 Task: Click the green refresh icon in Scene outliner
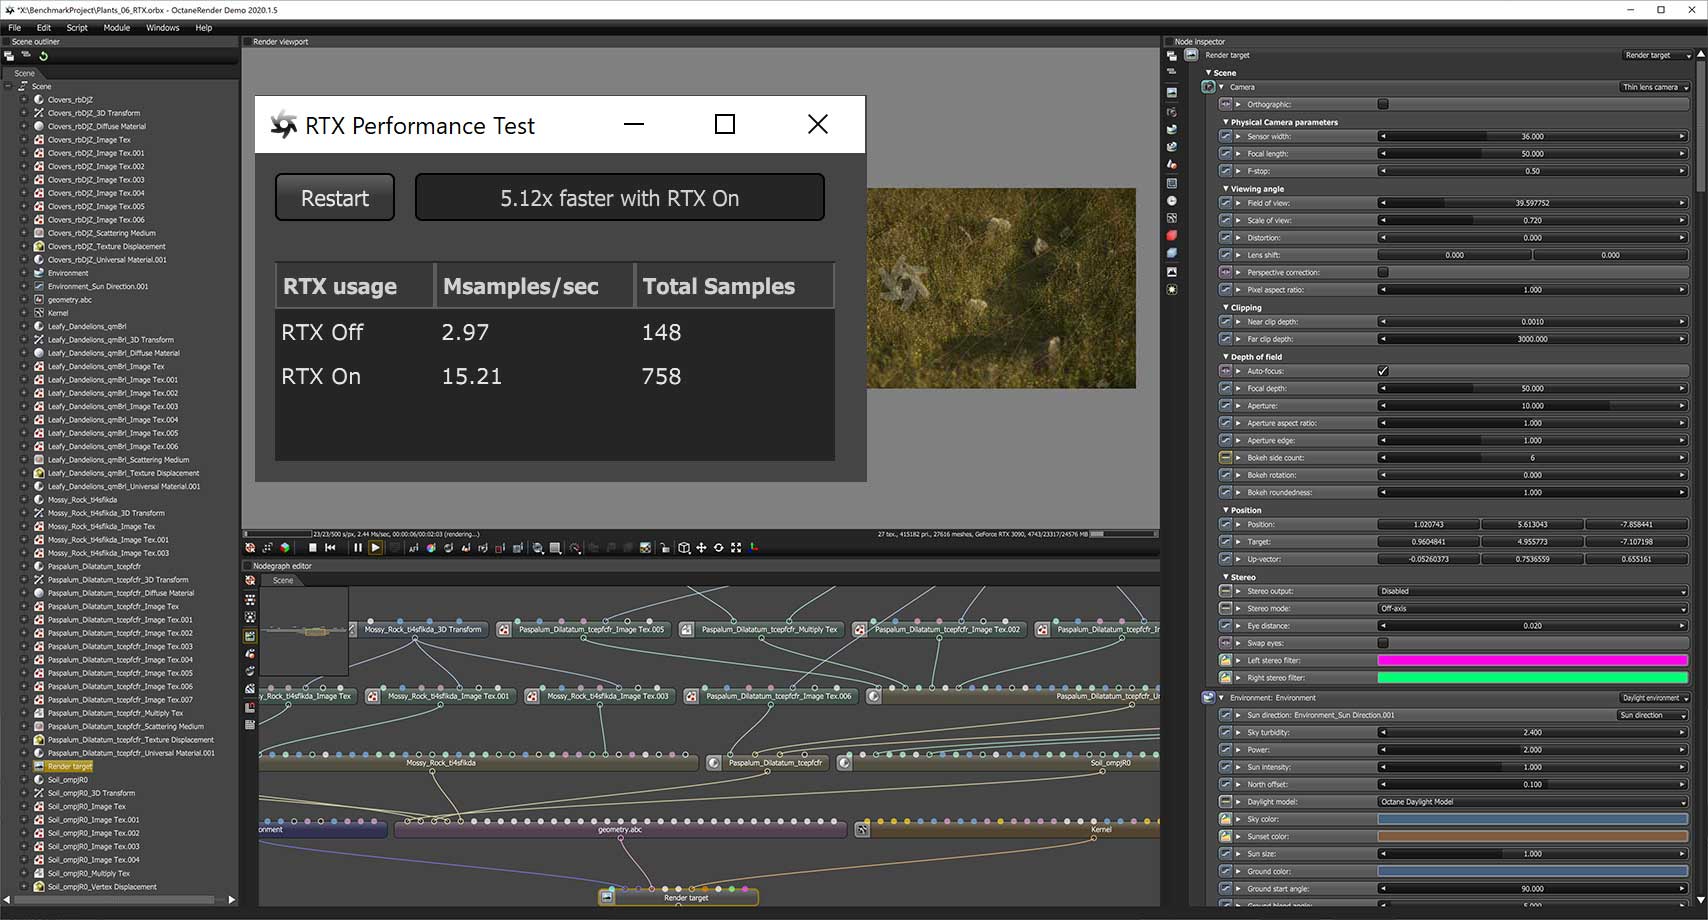pos(43,56)
